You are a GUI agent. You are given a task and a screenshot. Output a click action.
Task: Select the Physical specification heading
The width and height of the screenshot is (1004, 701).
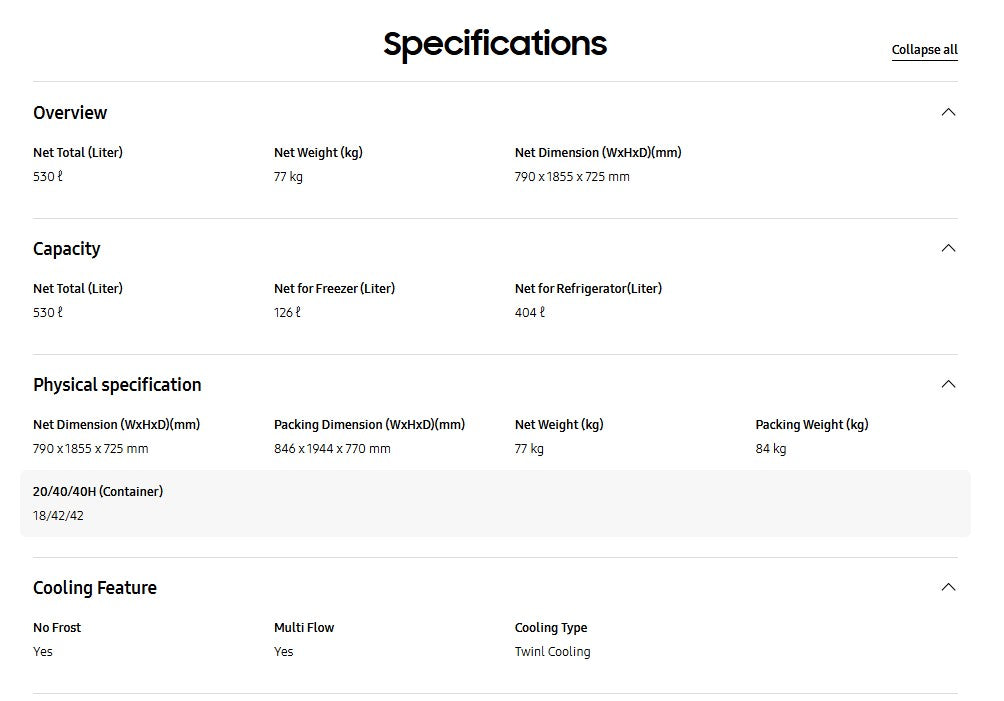click(x=117, y=385)
